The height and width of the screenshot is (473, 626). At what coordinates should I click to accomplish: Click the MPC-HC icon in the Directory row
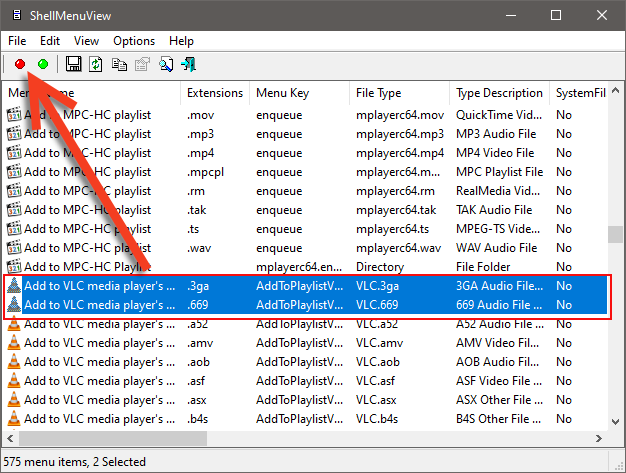pos(14,267)
